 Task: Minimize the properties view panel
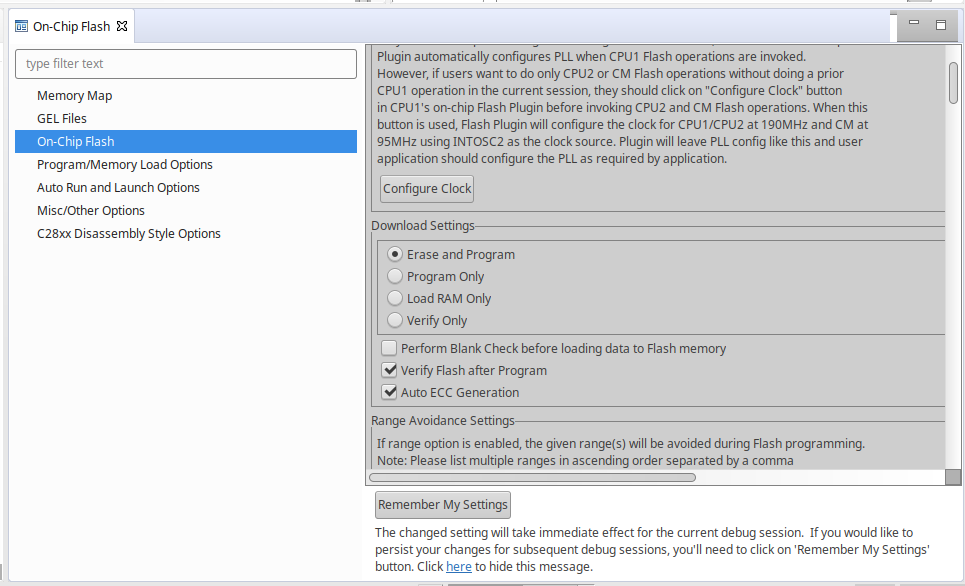(x=916, y=25)
